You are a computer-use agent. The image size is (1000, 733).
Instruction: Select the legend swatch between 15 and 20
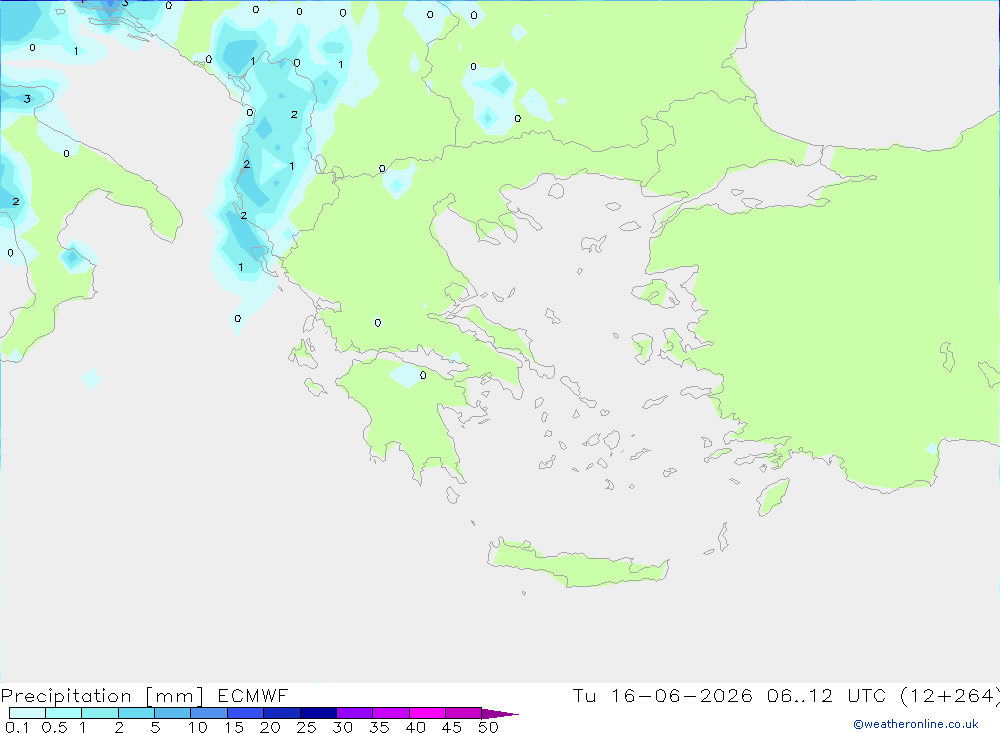point(245,713)
